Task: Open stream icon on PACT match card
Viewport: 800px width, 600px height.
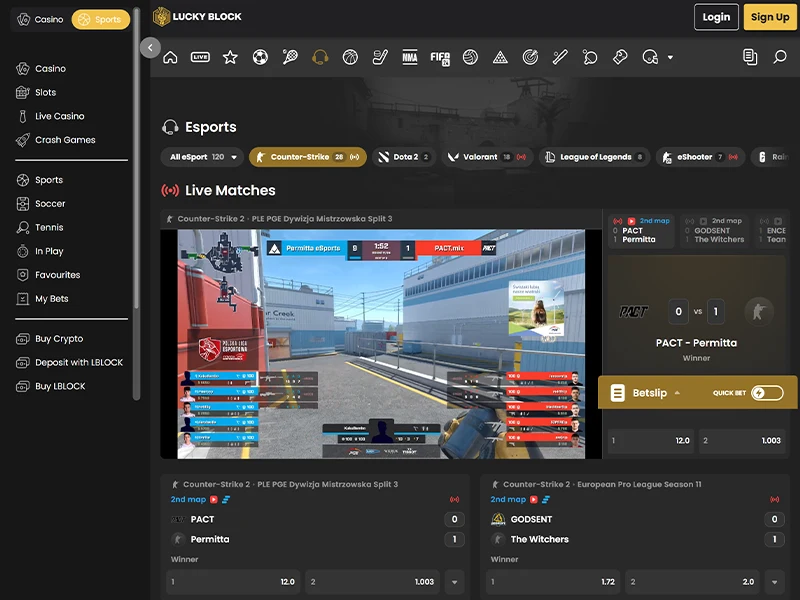Action: [x=214, y=499]
